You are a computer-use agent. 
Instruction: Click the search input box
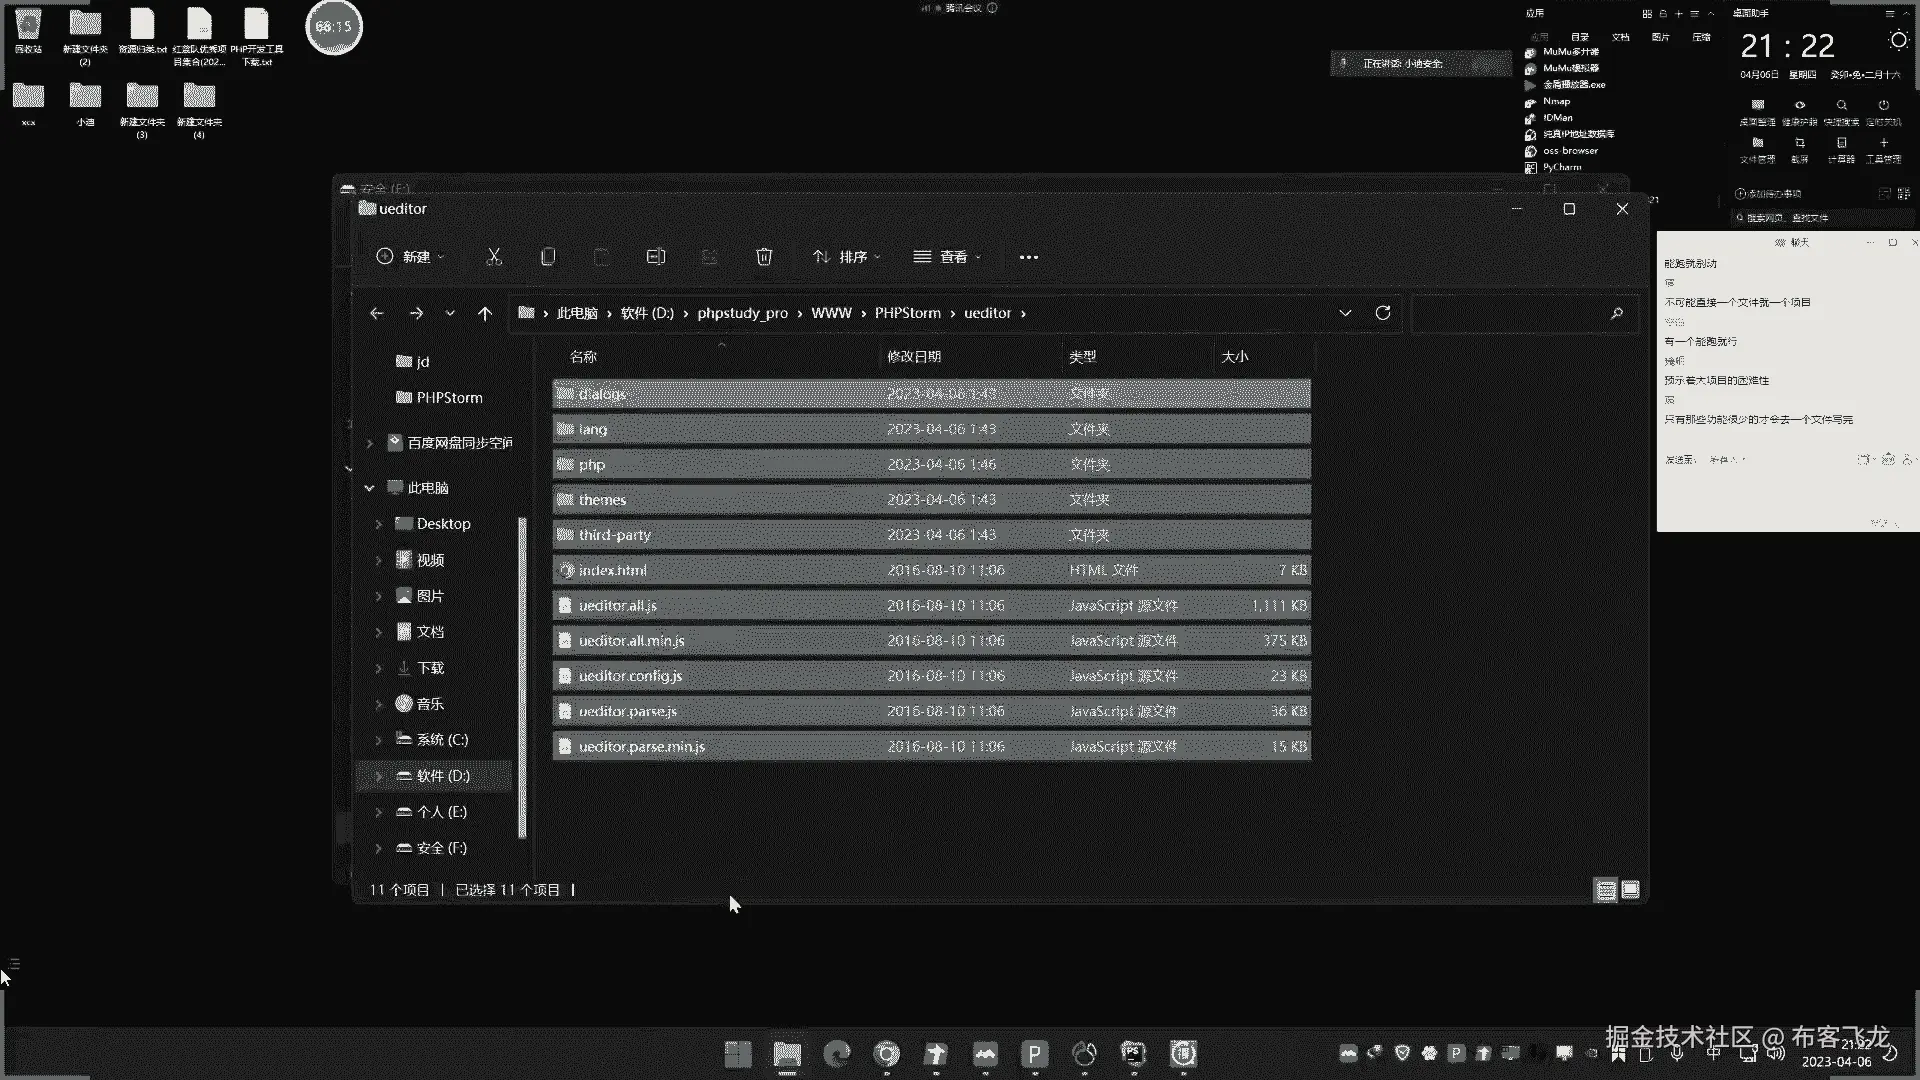tap(1510, 313)
